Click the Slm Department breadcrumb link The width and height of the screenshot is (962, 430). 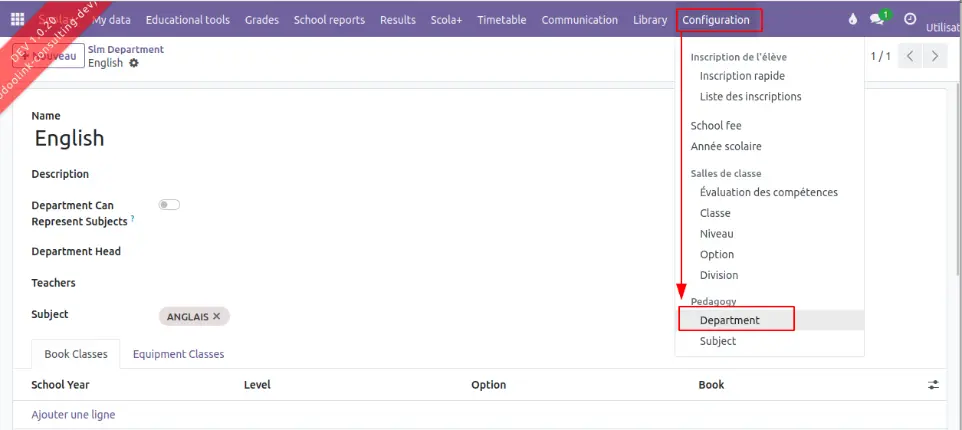coord(126,49)
